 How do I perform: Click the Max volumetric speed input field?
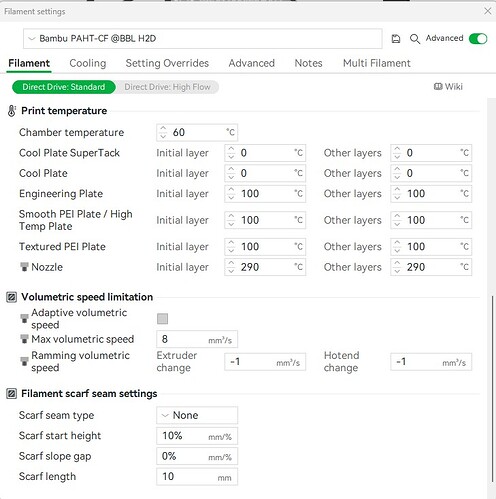(197, 339)
